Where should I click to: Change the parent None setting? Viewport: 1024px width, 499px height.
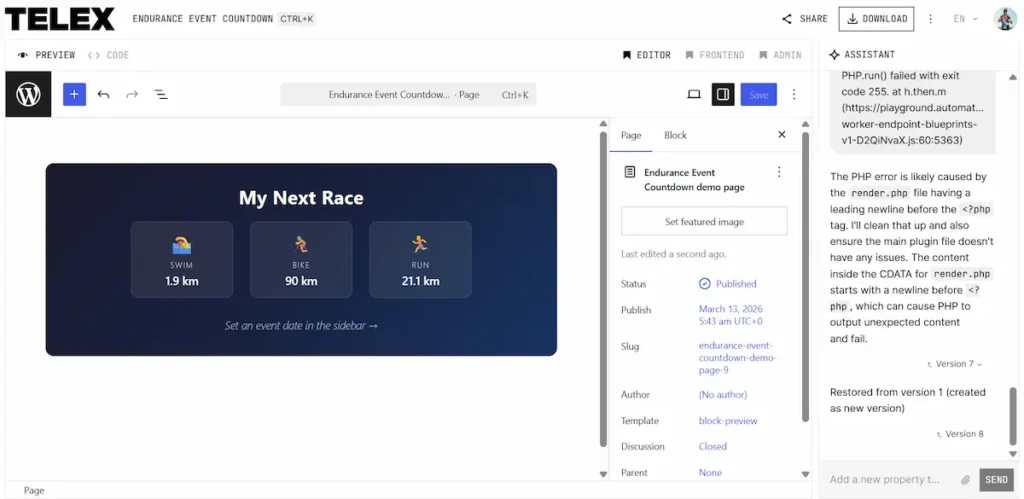coord(710,472)
